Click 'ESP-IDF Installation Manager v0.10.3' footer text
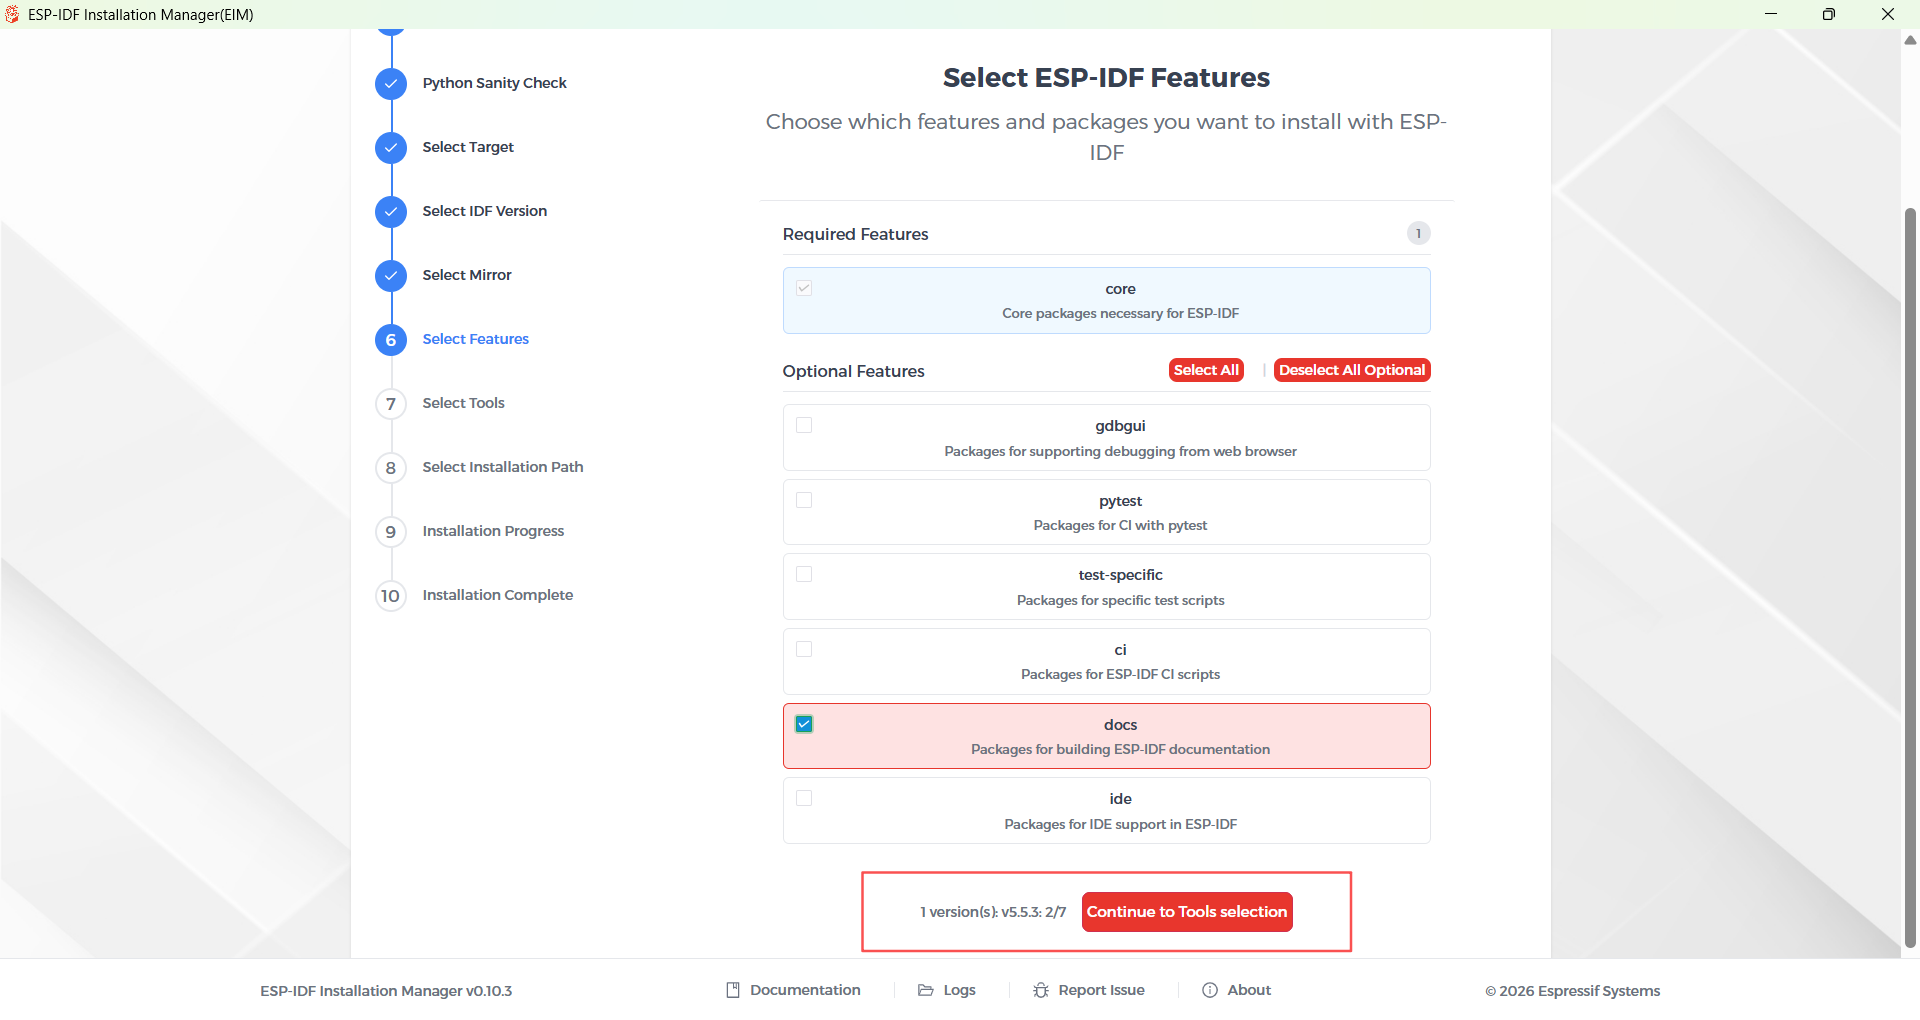 tap(386, 991)
